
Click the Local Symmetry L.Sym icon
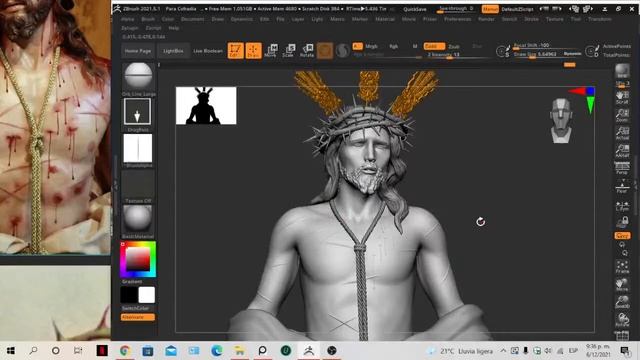click(x=622, y=205)
